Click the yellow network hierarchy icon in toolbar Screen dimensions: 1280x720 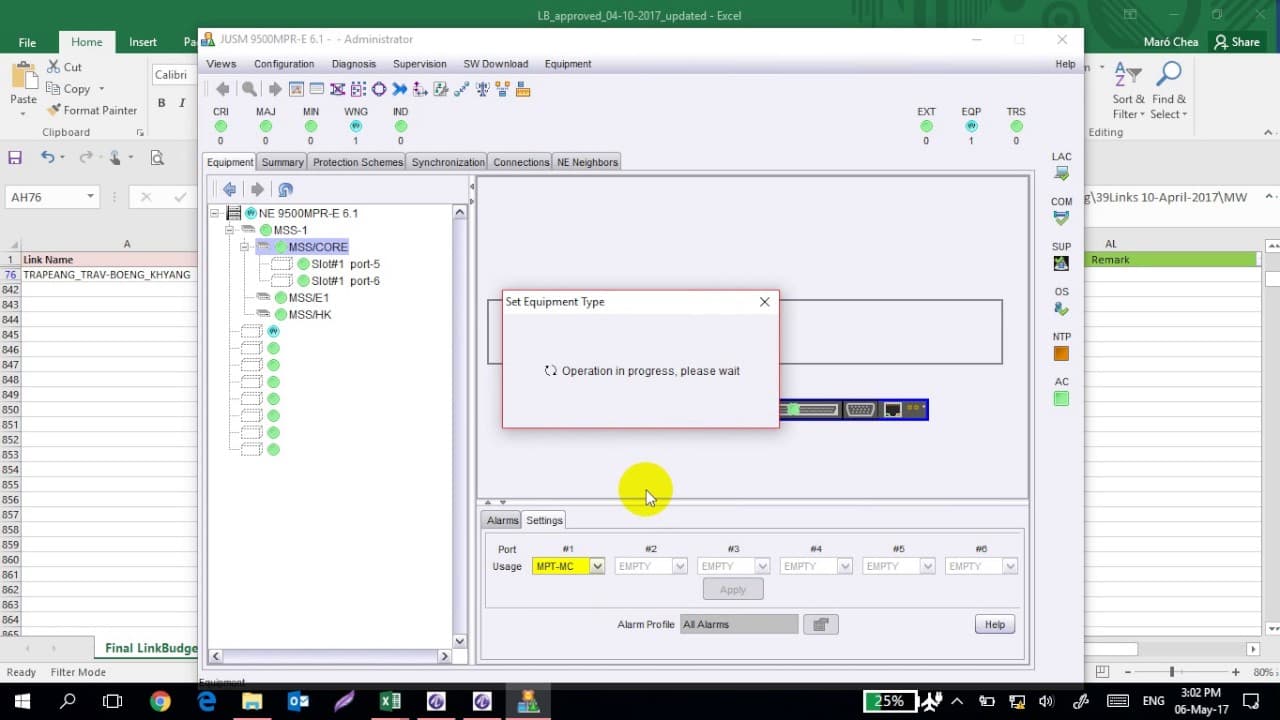(x=503, y=89)
